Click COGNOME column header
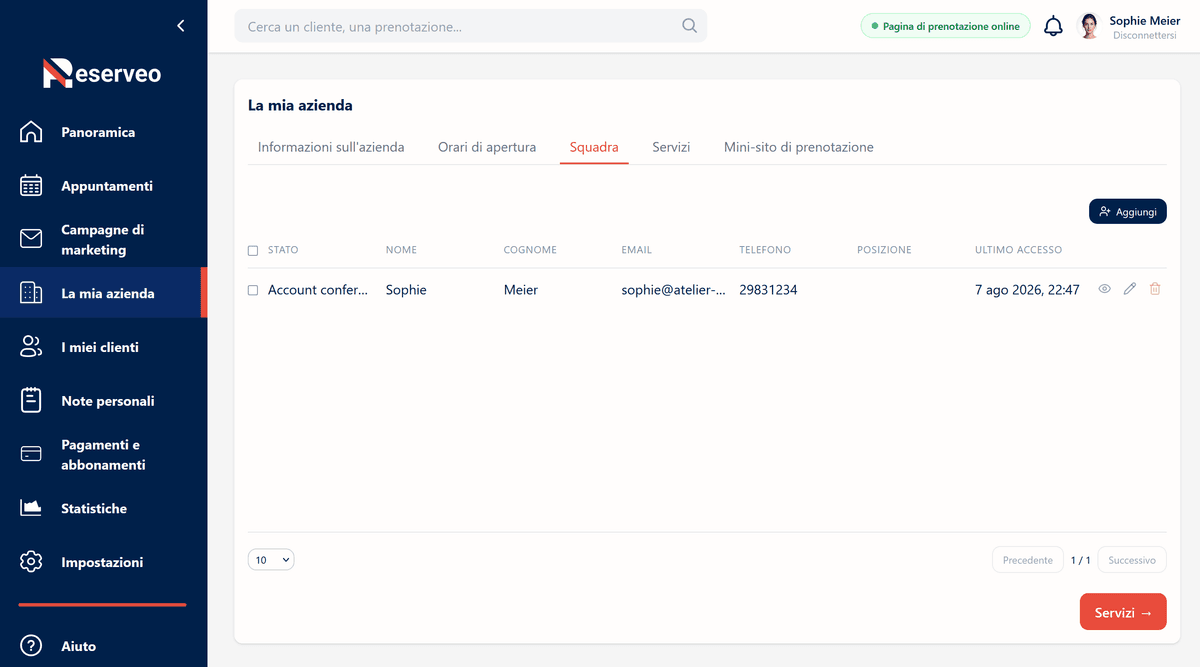Image resolution: width=1200 pixels, height=667 pixels. pos(530,250)
